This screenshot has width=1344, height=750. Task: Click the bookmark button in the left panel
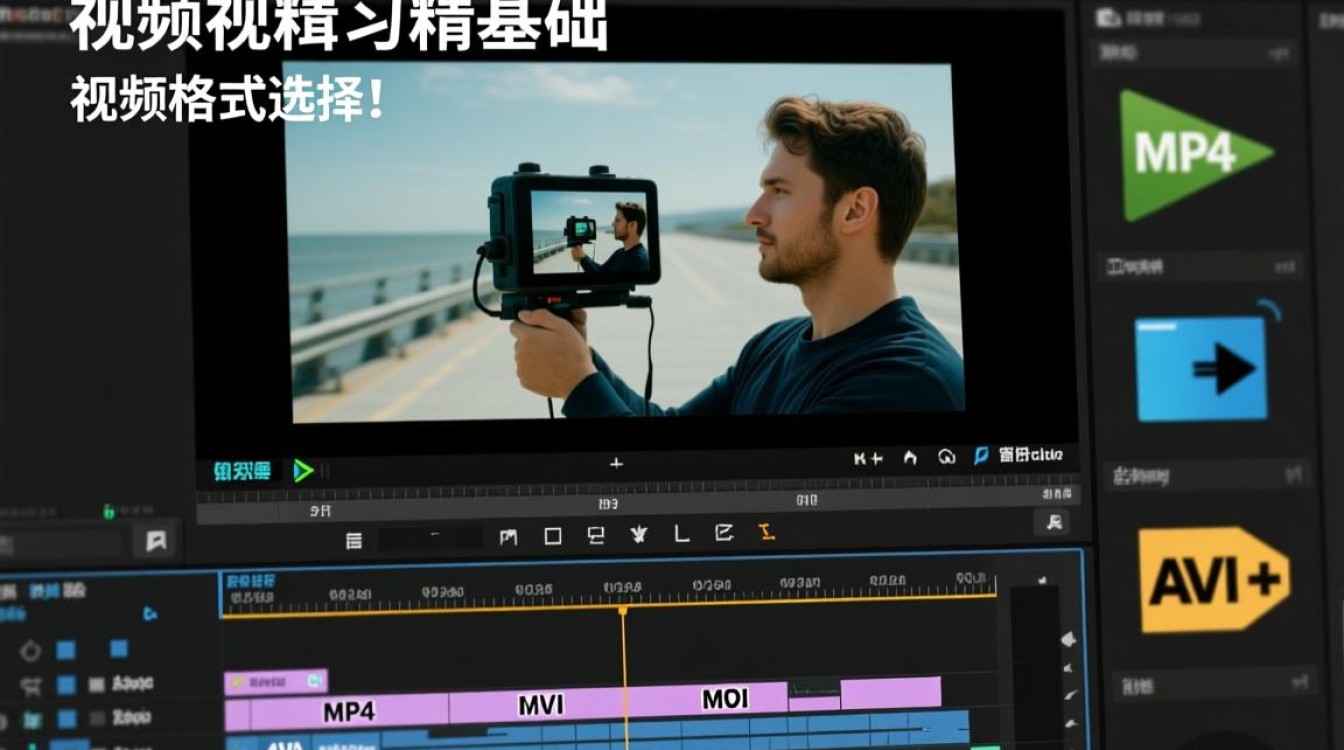pyautogui.click(x=156, y=541)
